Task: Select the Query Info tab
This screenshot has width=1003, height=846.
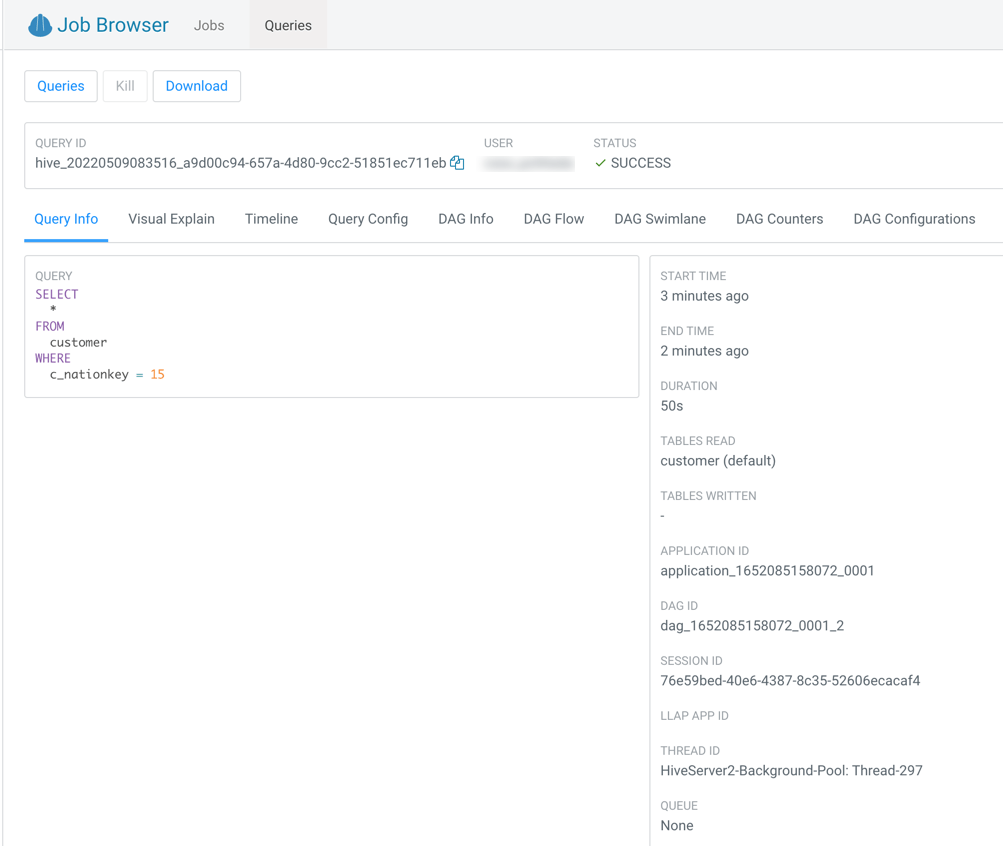Action: coord(65,218)
